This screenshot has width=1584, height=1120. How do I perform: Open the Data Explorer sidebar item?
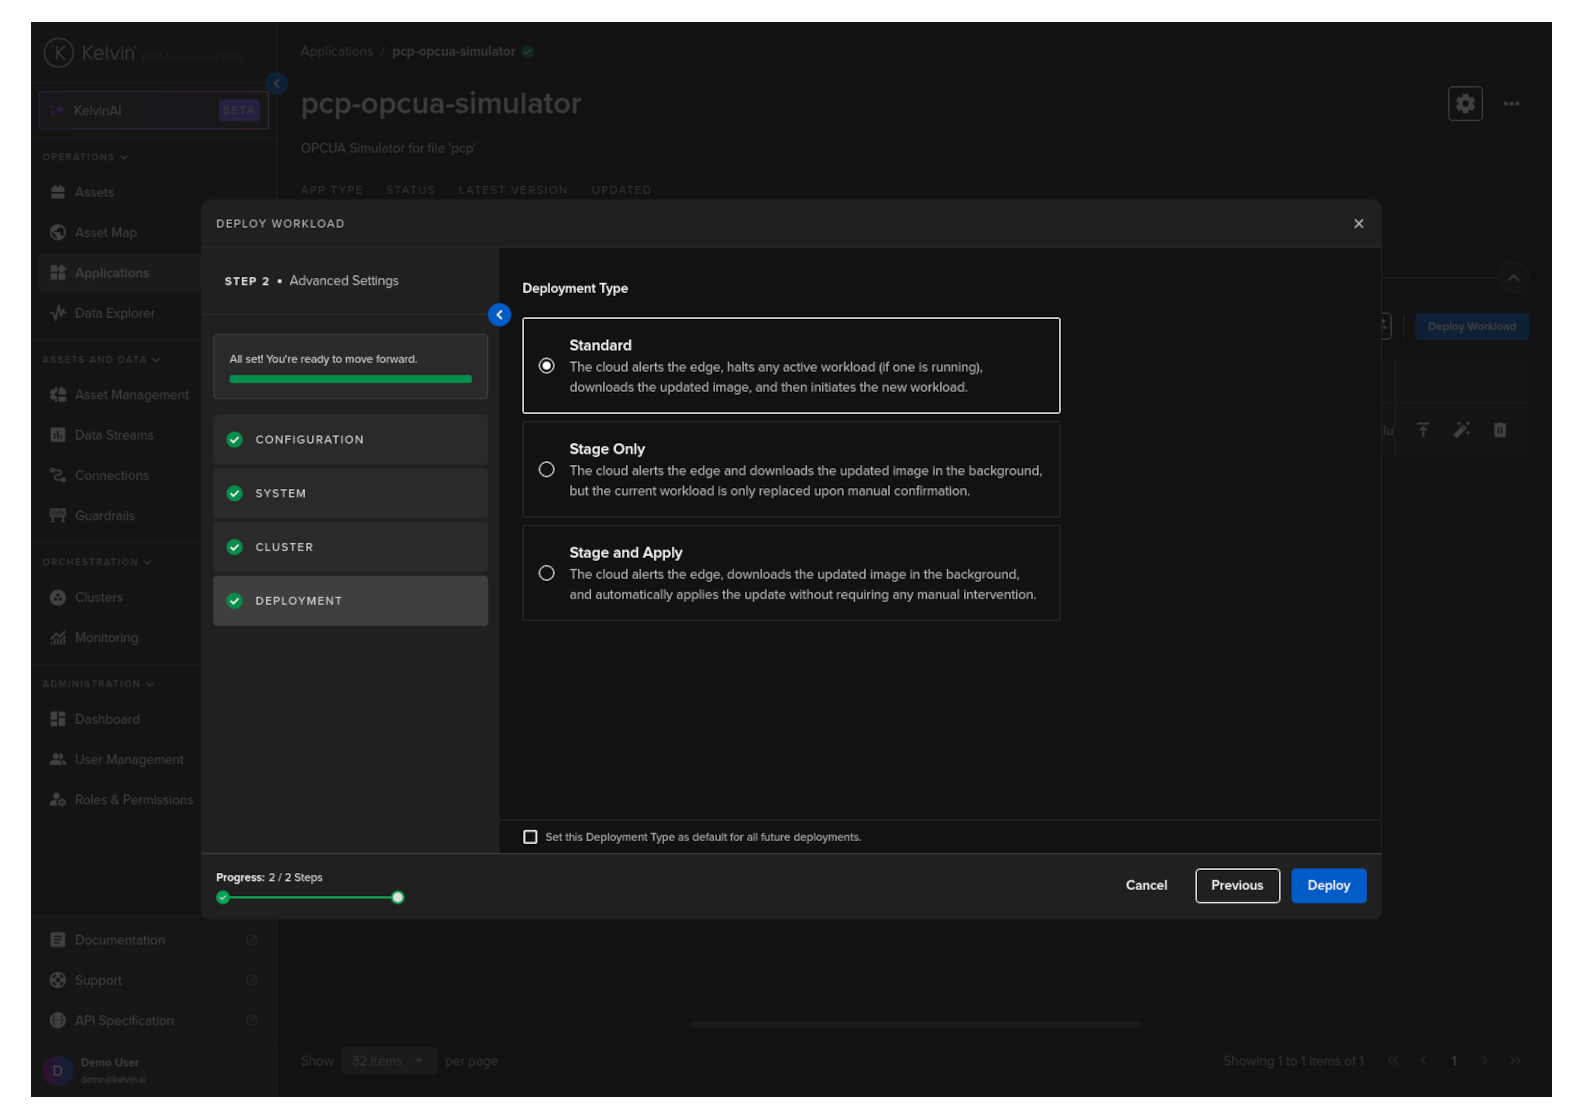tap(114, 313)
